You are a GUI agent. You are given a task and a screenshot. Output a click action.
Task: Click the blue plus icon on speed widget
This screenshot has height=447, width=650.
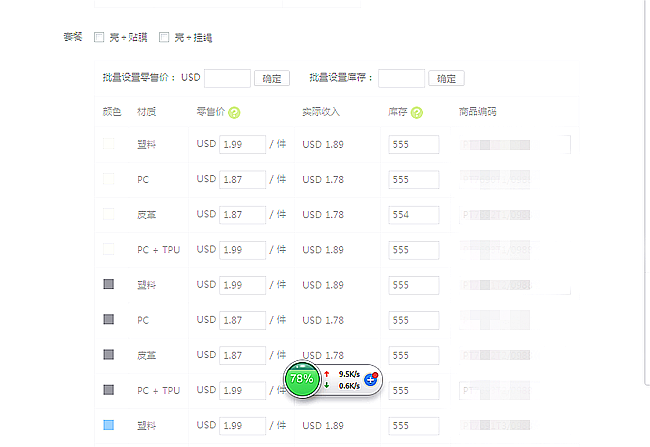371,379
